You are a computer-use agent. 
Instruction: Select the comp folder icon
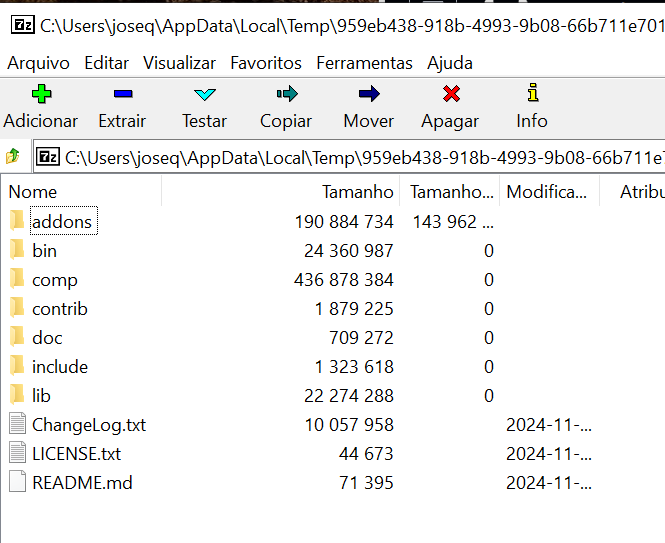click(x=17, y=280)
